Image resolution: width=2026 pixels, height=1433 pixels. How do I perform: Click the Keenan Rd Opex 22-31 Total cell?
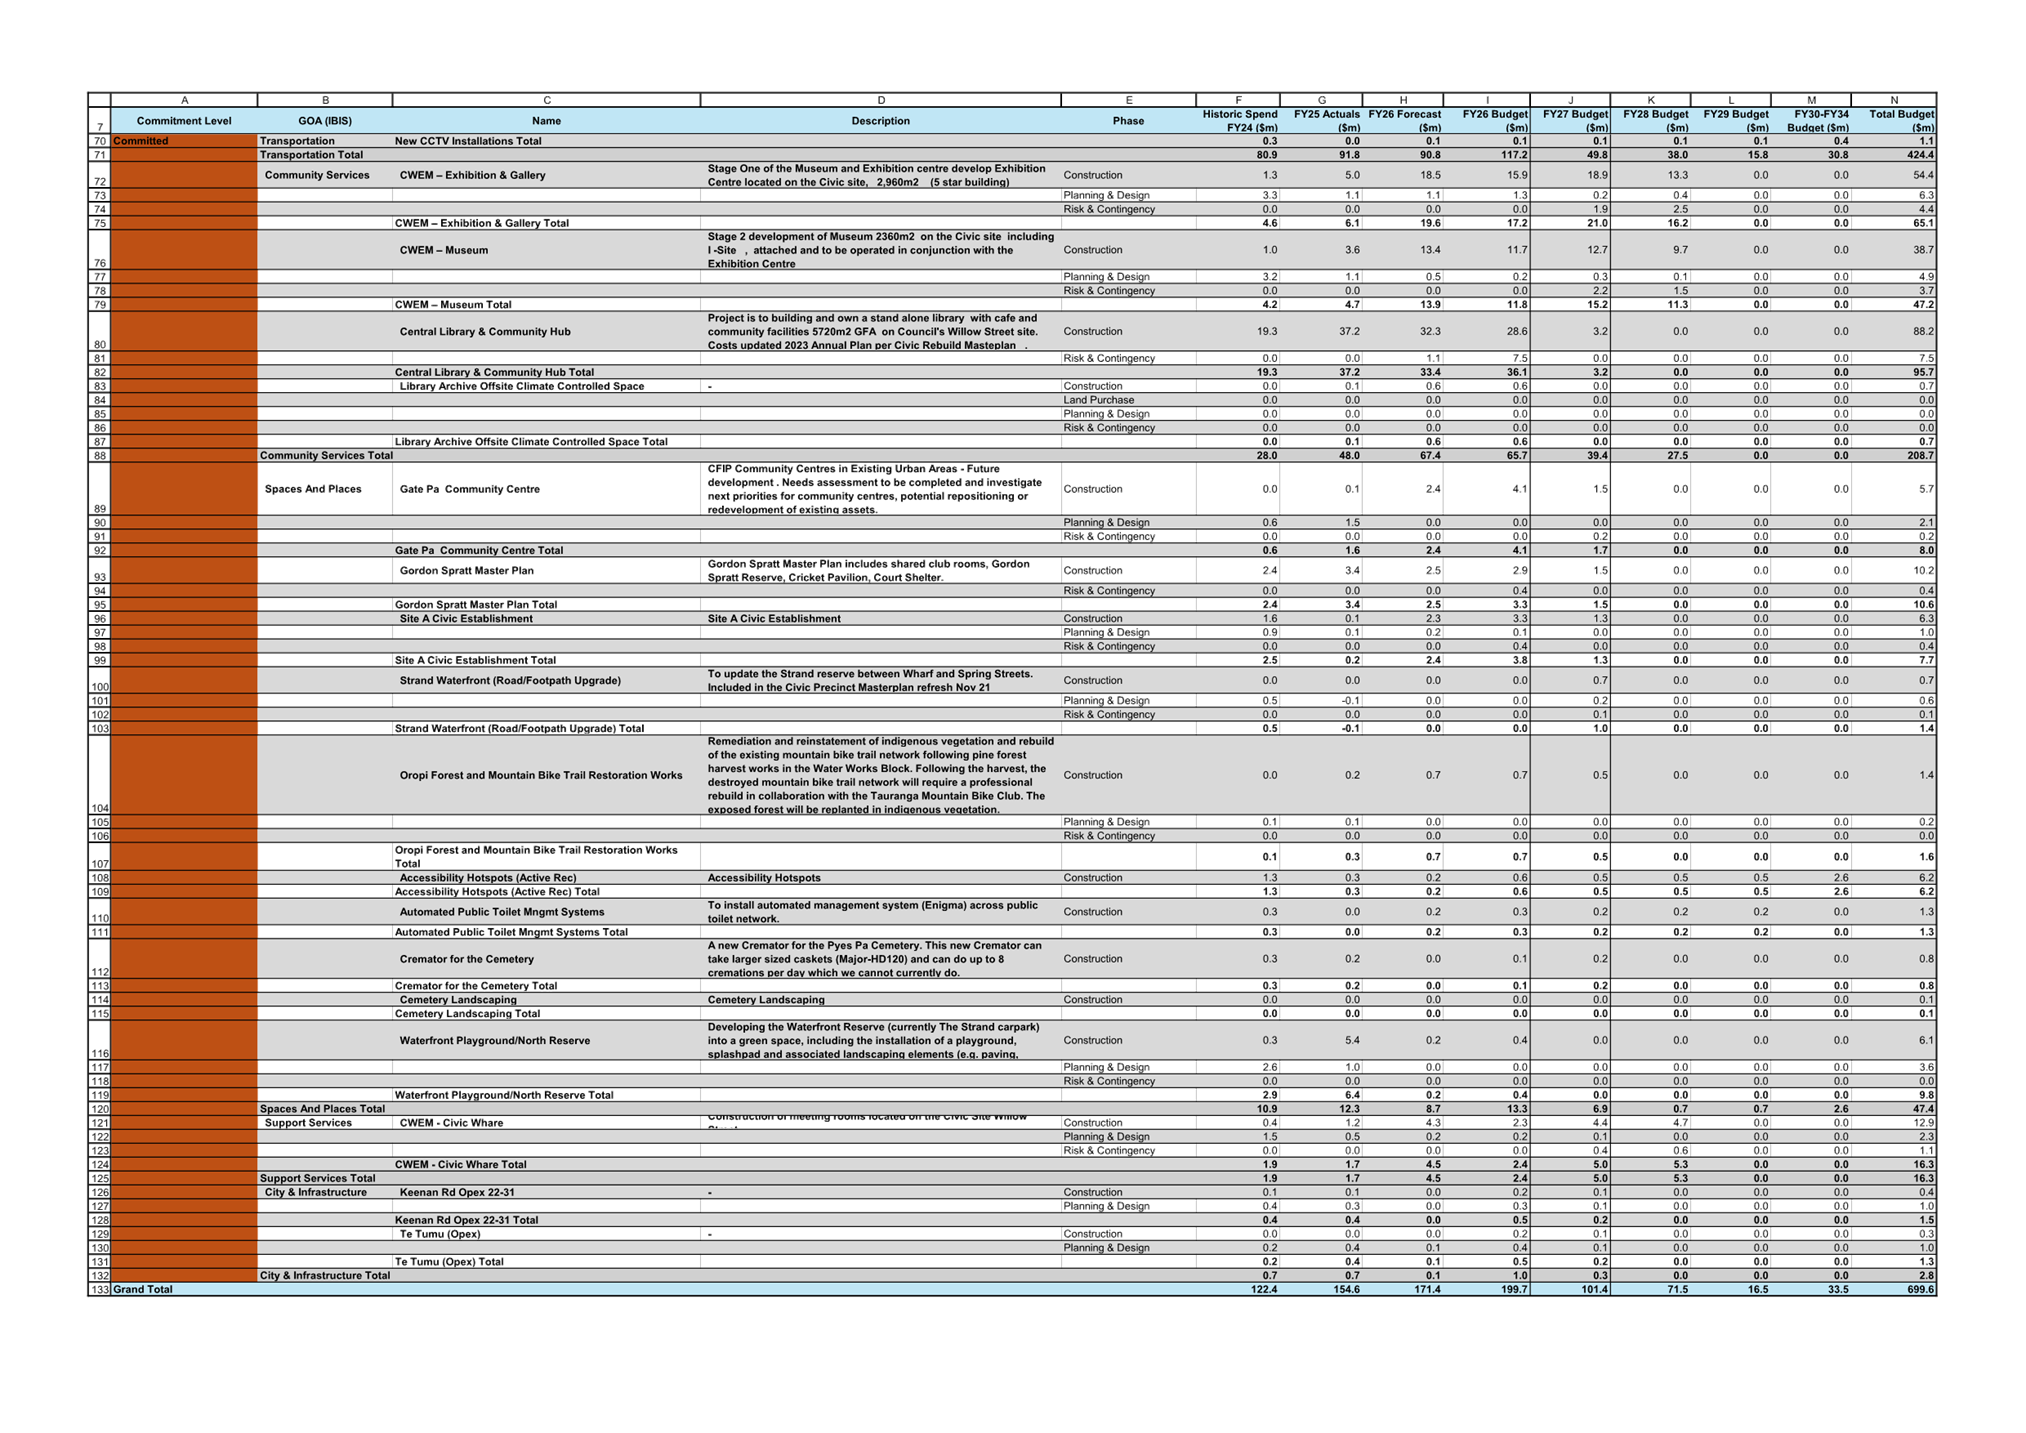tap(466, 1220)
